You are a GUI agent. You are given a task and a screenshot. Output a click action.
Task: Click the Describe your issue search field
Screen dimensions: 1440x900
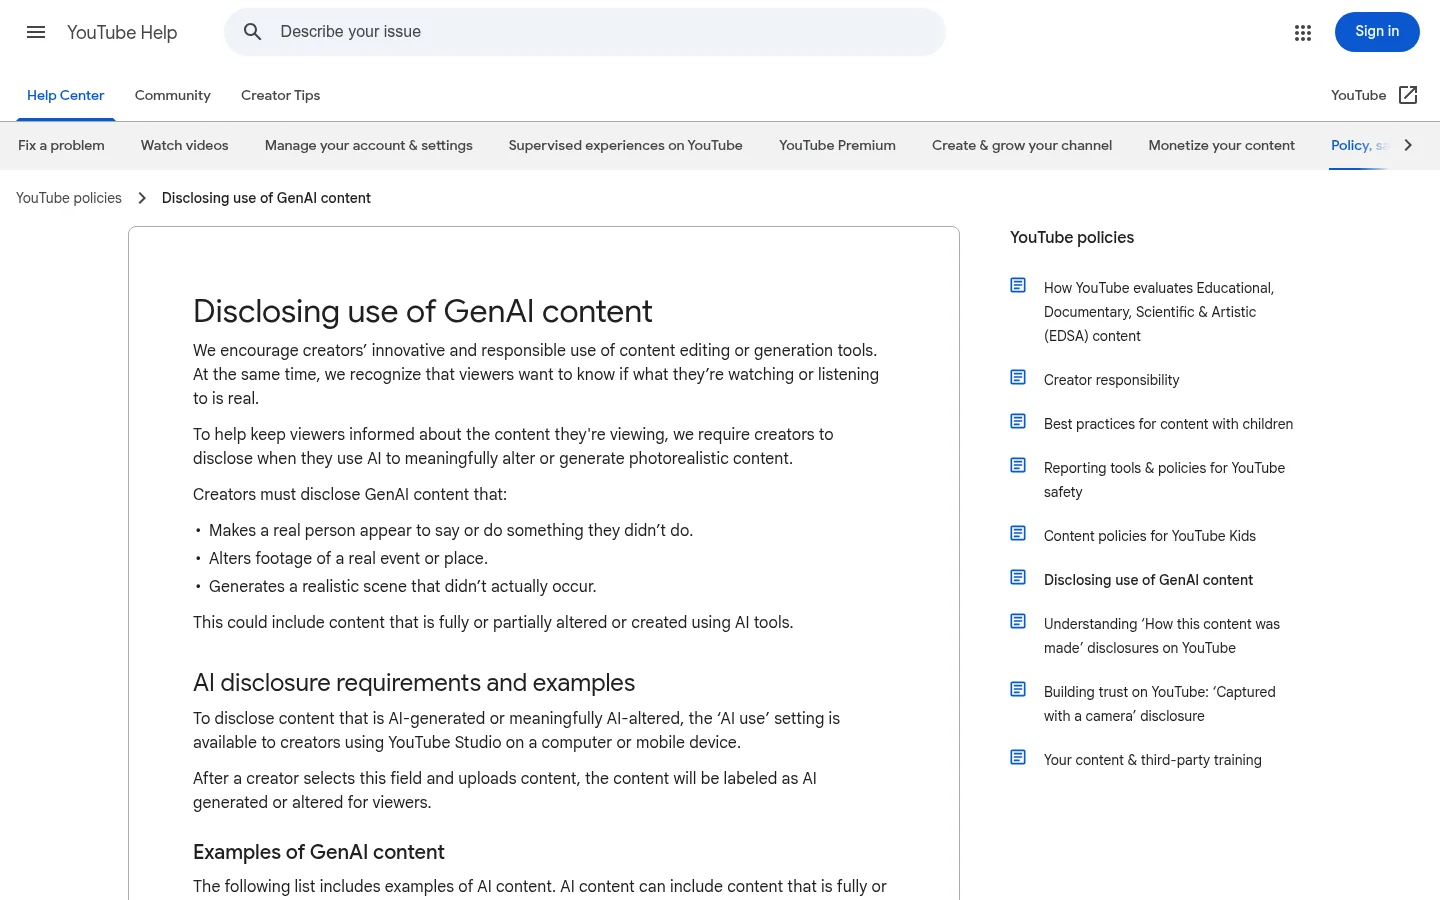pos(585,32)
